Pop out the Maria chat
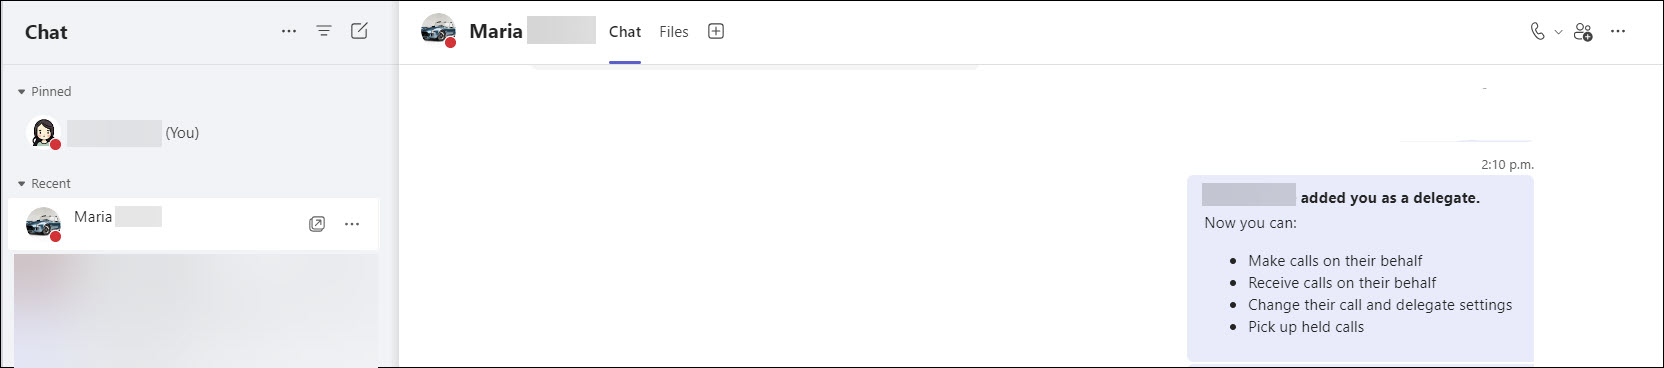 click(317, 224)
